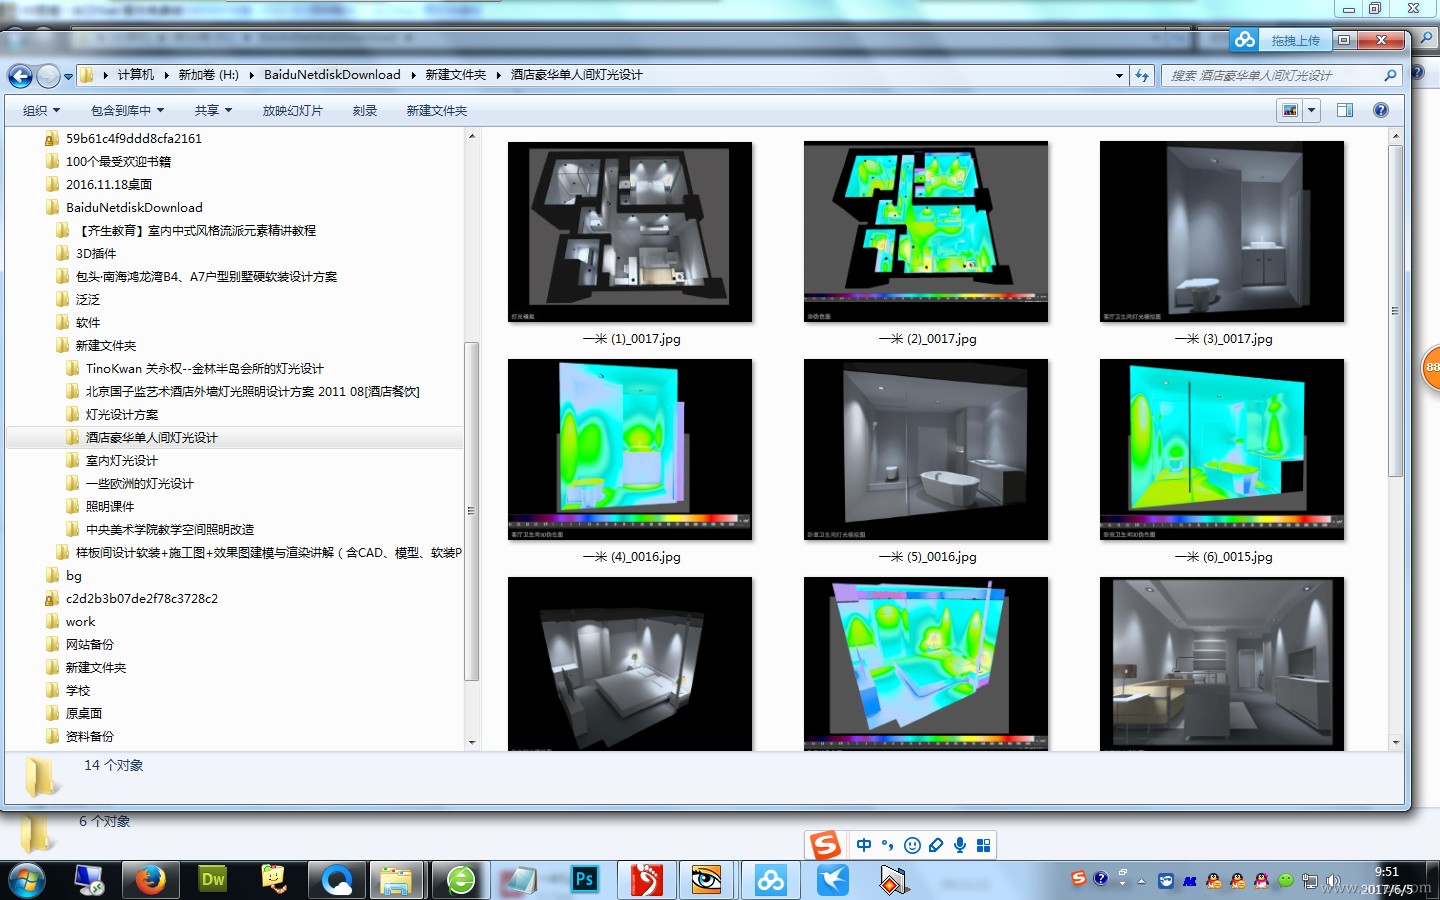Refresh the current folder view
This screenshot has height=900, width=1440.
(x=1142, y=75)
